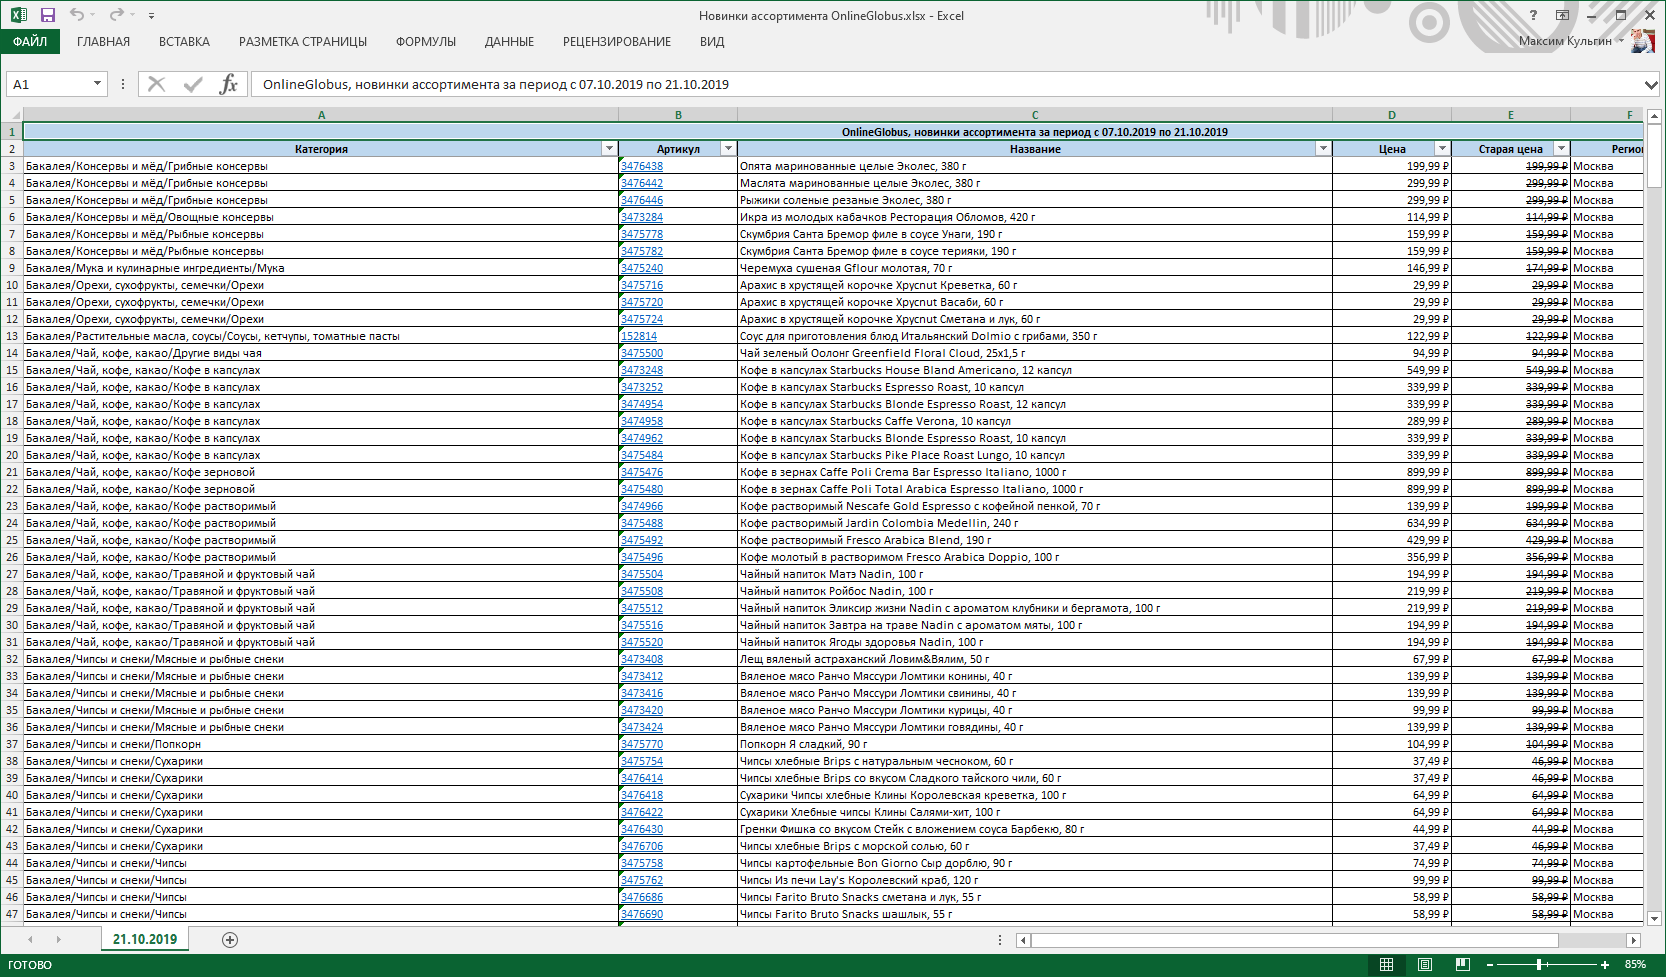Image resolution: width=1666 pixels, height=977 pixels.
Task: Open account menu Максим Кульгин
Action: coord(1570,41)
